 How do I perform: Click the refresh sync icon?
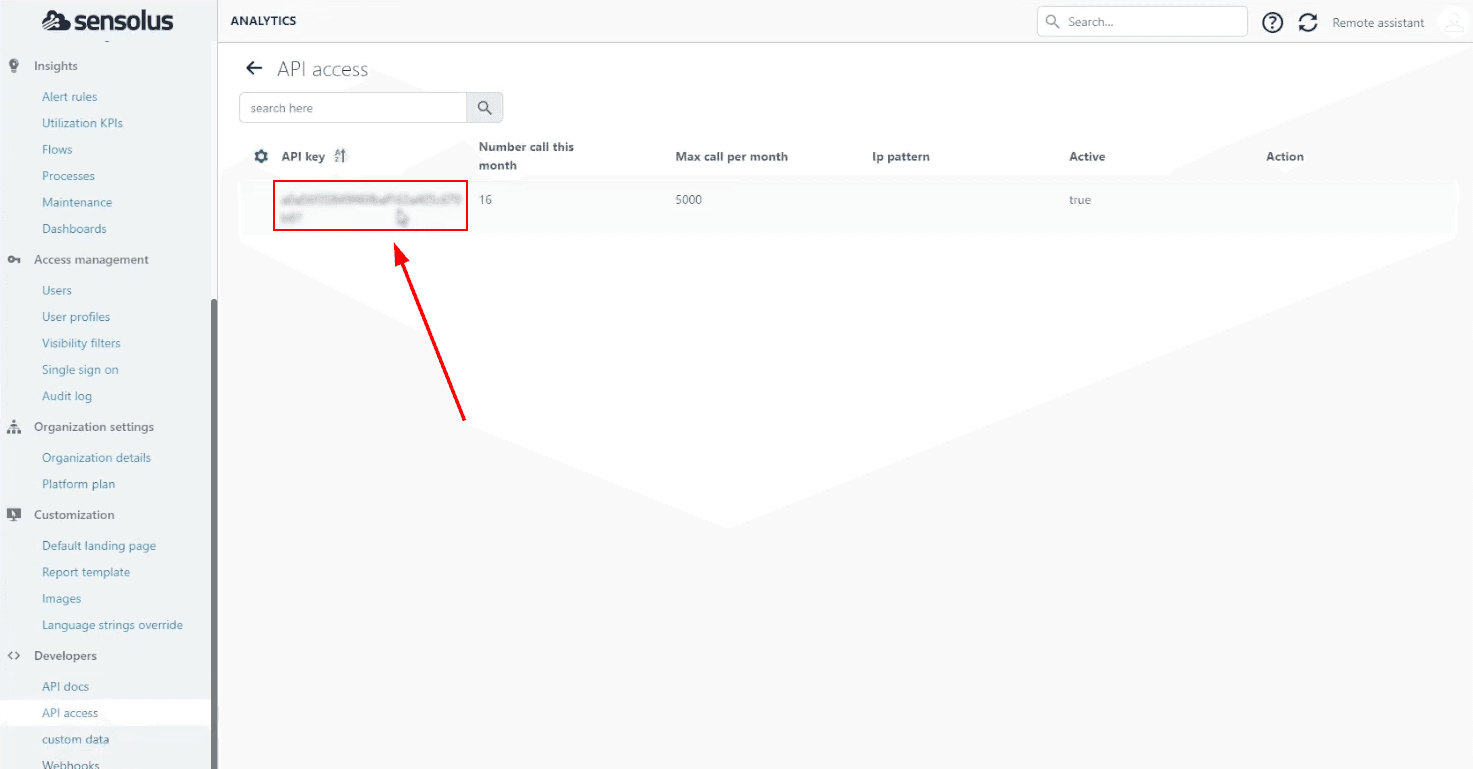pos(1308,22)
